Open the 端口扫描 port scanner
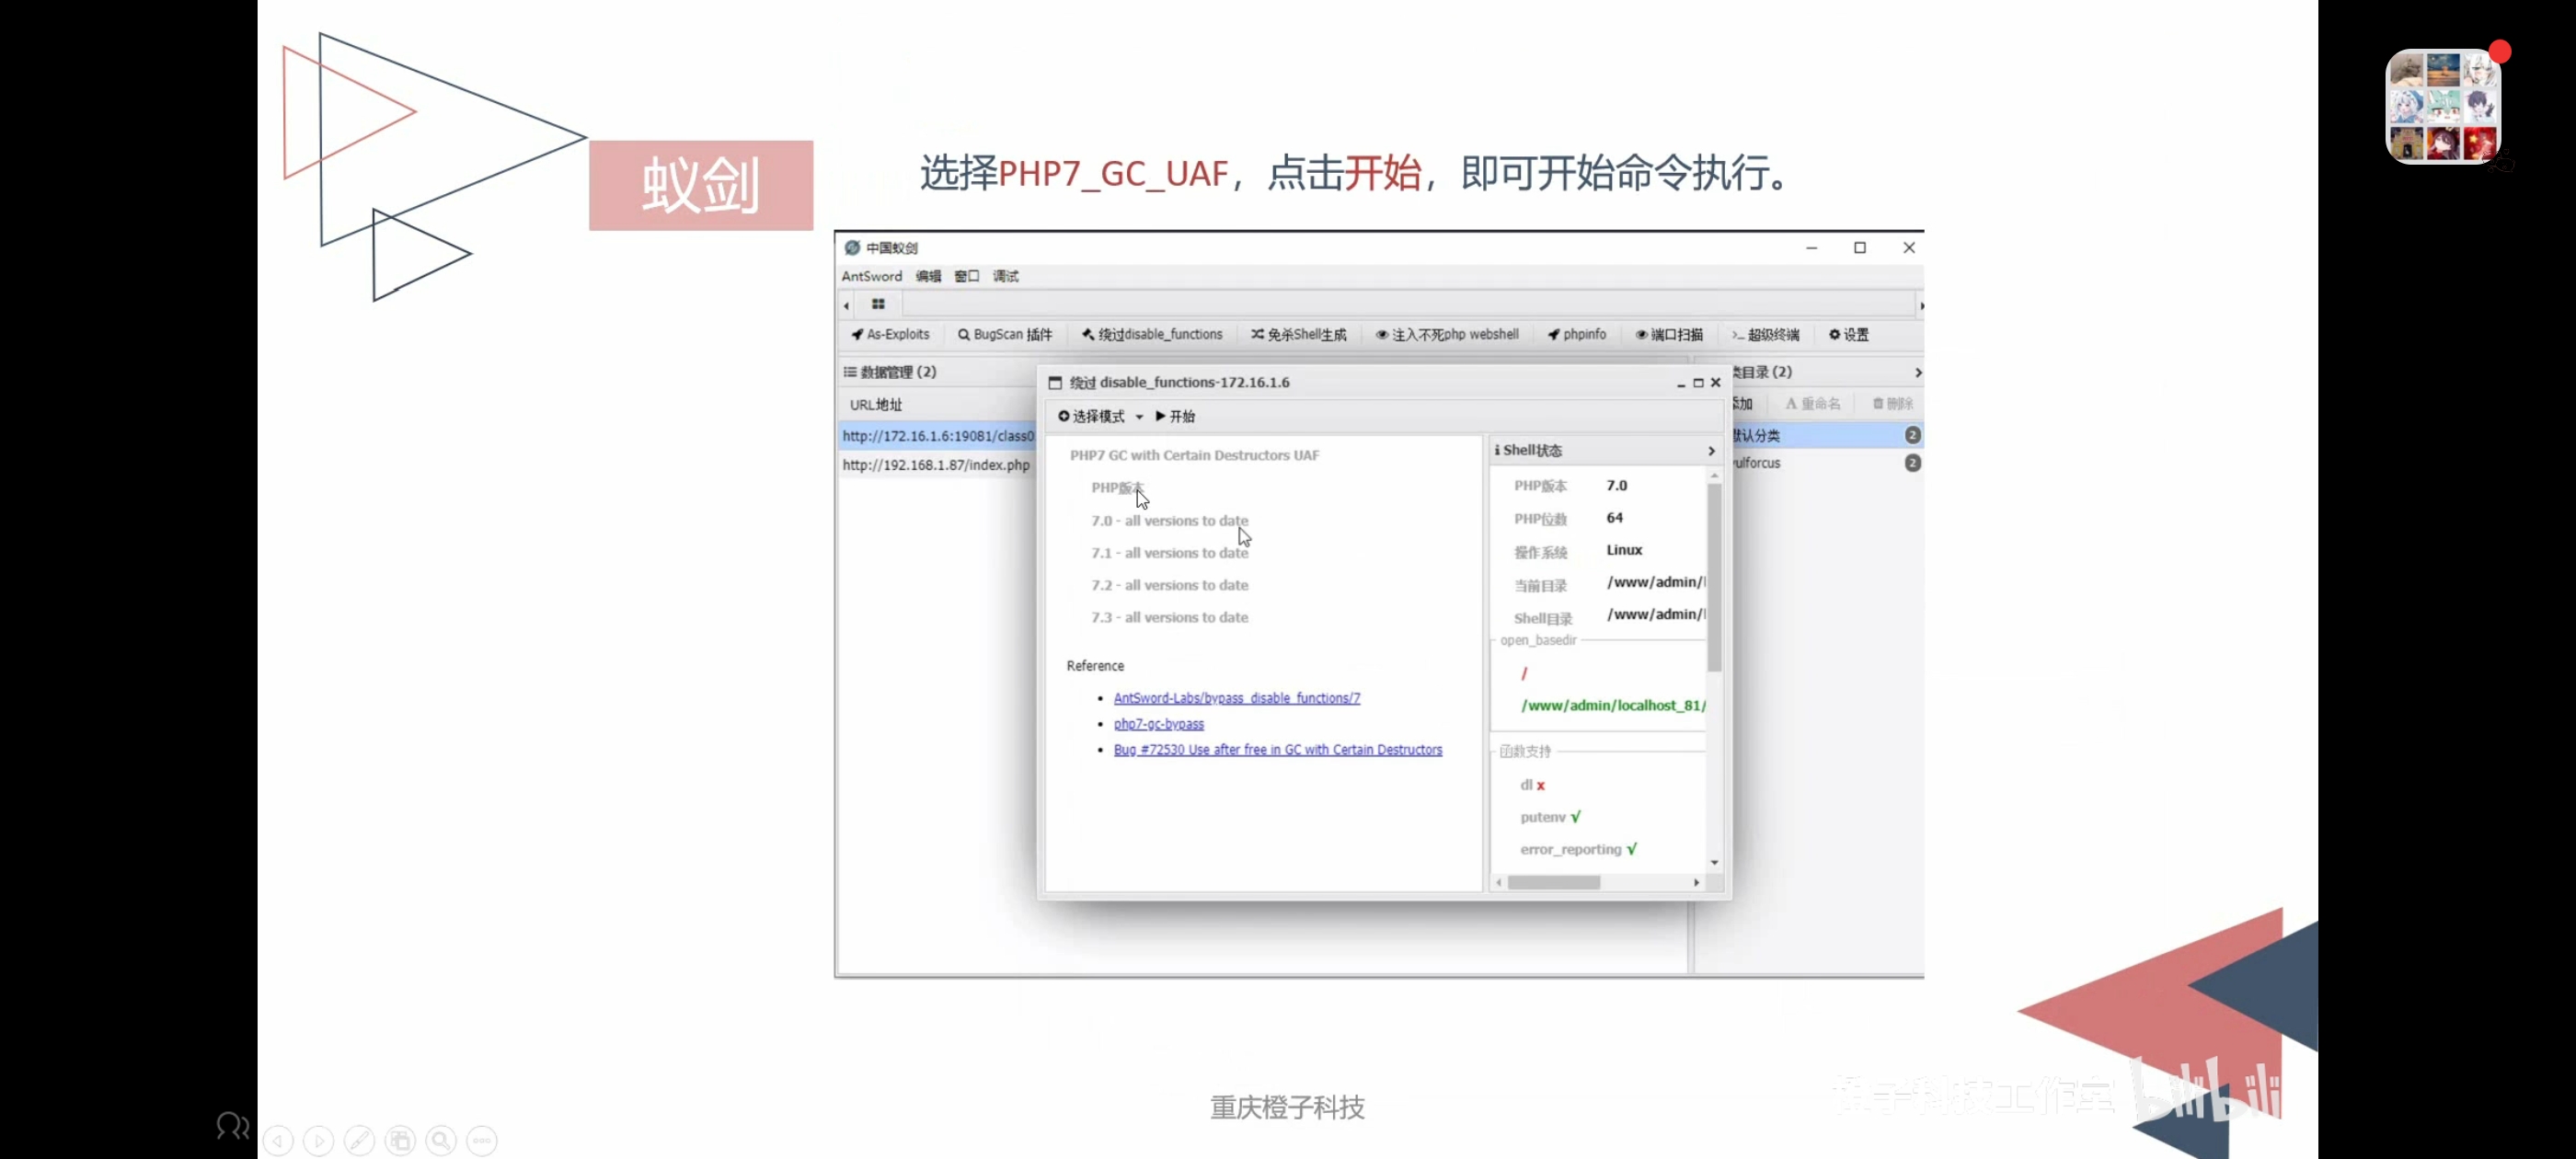The height and width of the screenshot is (1159, 2576). tap(1668, 334)
